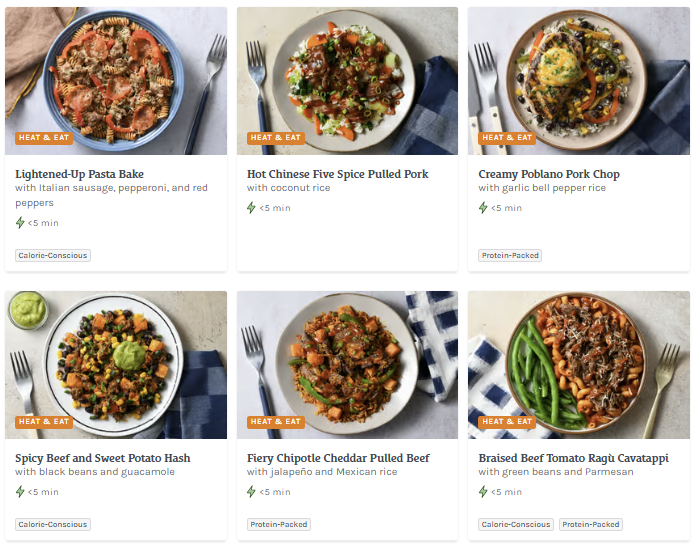The image size is (694, 548).
Task: Click Protein-Packed tag on Braised Beef Ragù Cavatappi
Action: [x=590, y=524]
